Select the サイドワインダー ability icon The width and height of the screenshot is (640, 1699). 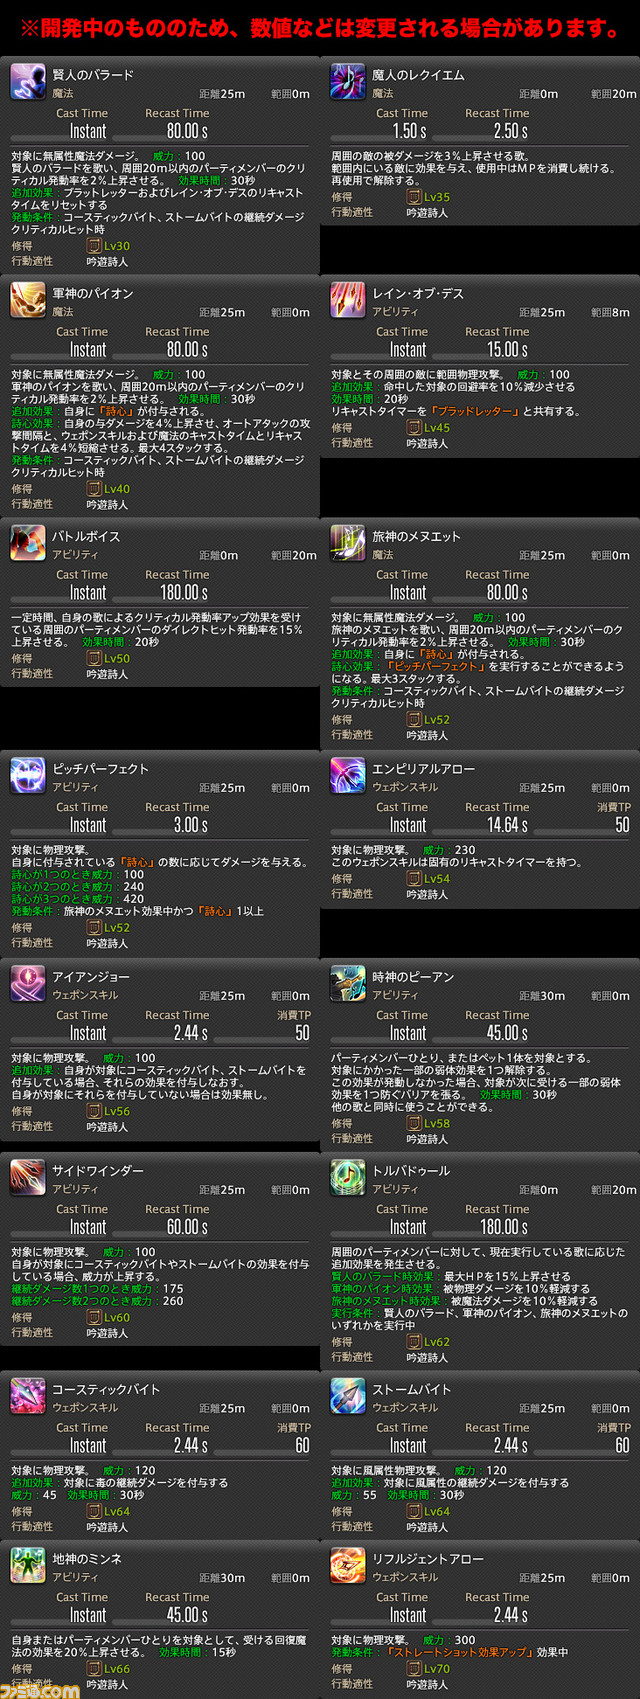[28, 1179]
